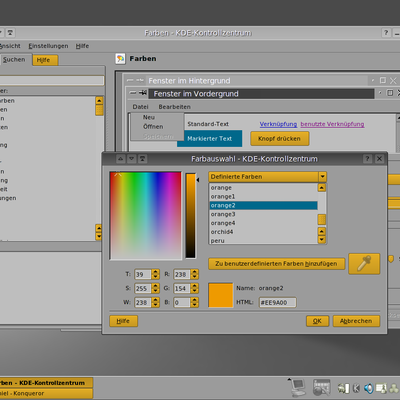The image size is (400, 400).
Task: Adjust the G (green) value stepper
Action: point(195,288)
